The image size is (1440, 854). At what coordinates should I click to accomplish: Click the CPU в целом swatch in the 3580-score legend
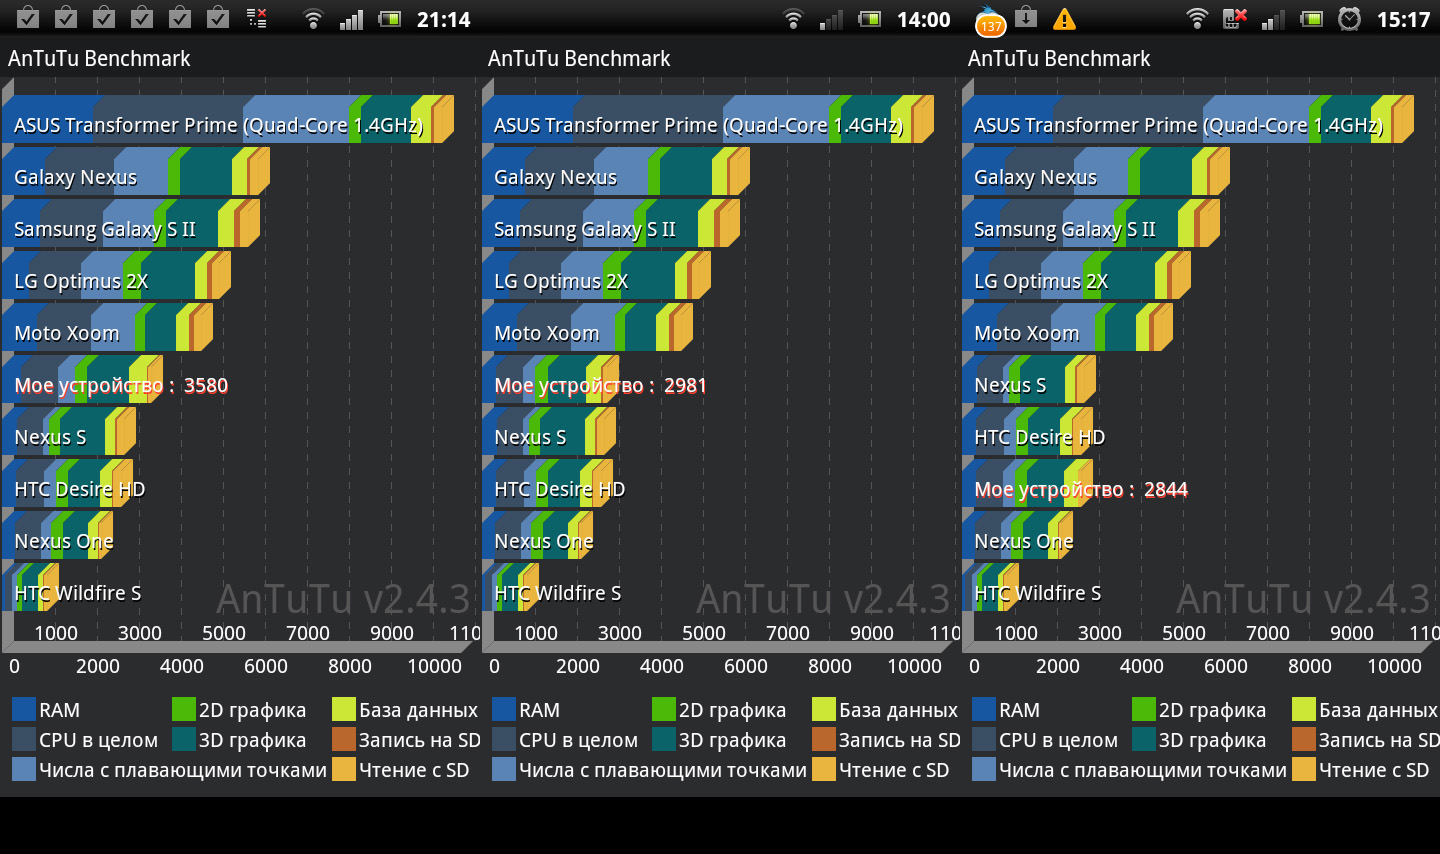(24, 740)
